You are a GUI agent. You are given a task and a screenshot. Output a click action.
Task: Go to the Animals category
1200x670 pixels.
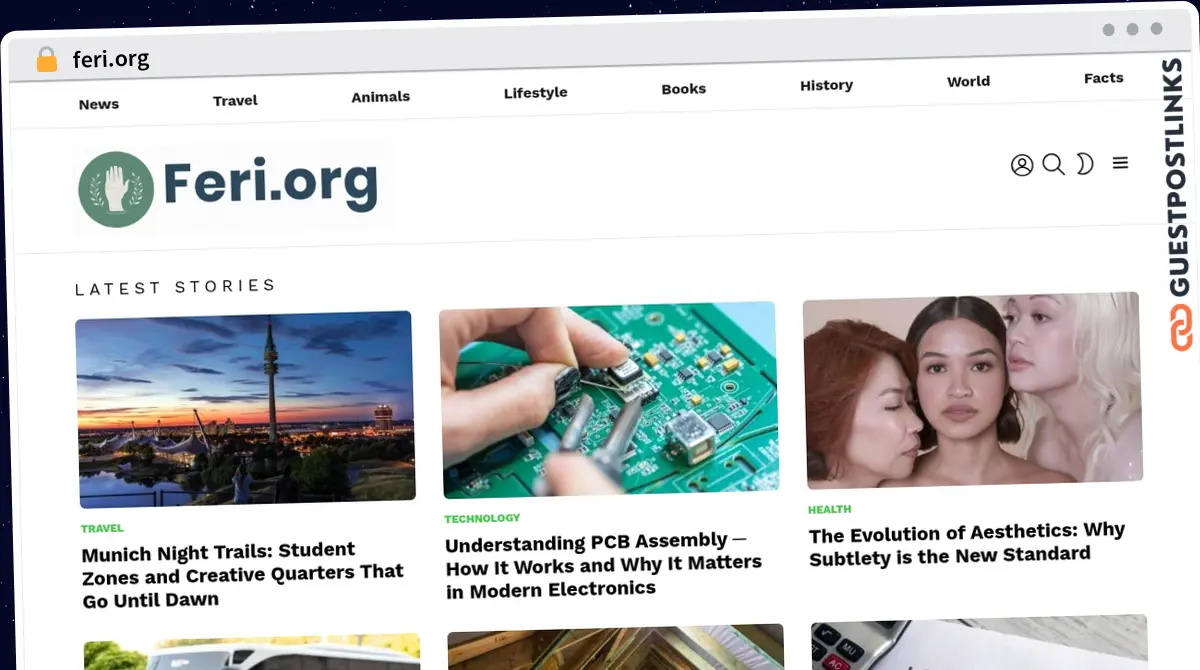click(380, 97)
